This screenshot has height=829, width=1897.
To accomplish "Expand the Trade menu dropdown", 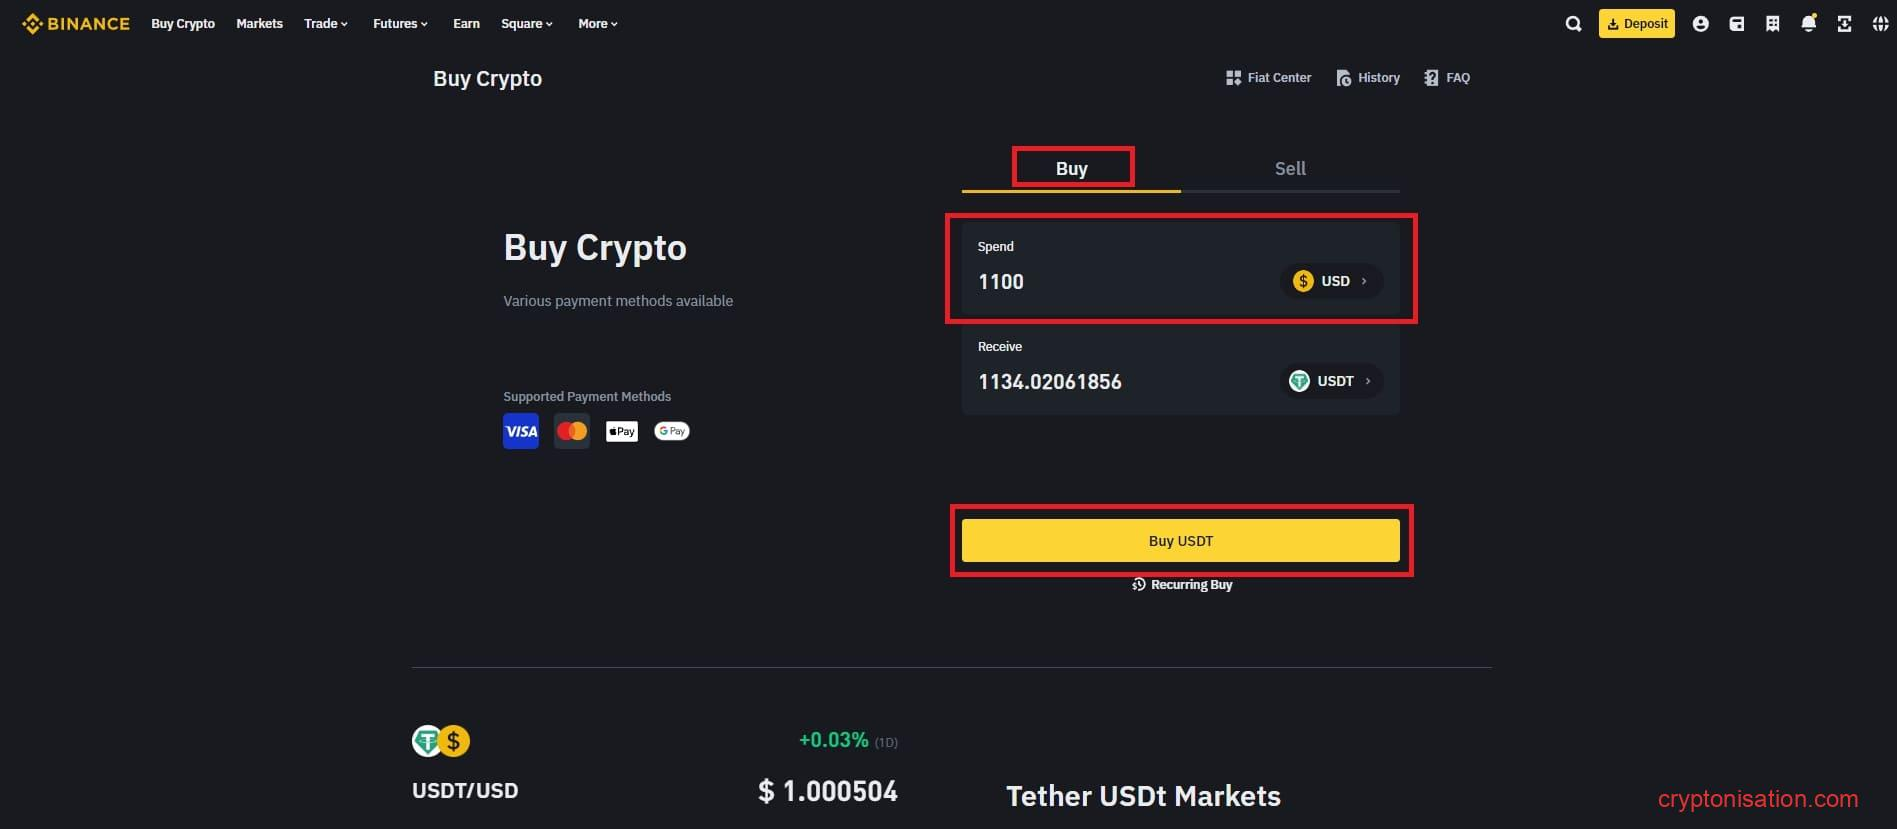I will 325,23.
